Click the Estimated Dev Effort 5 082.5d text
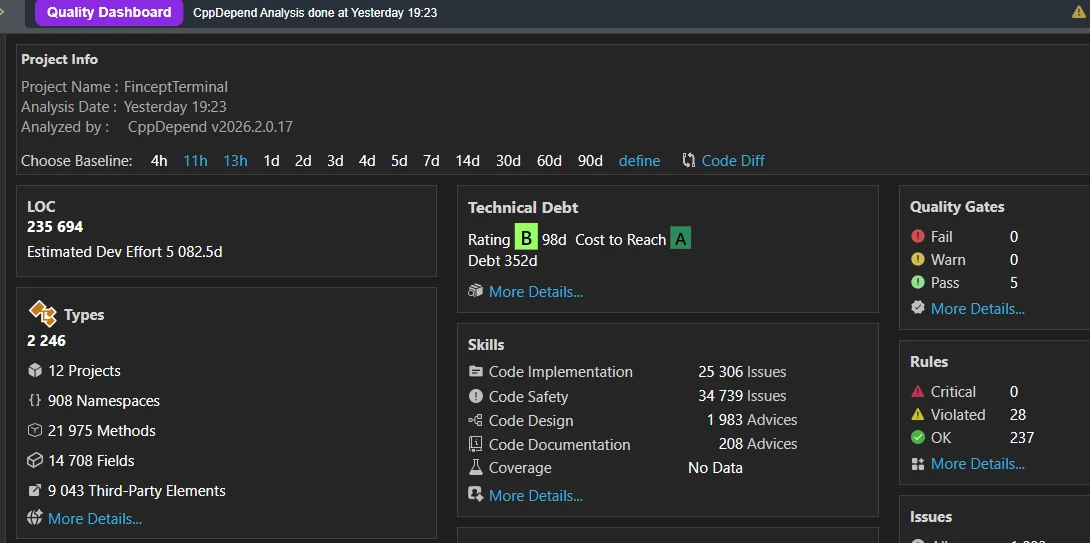Screen dimensions: 1090x543 (x=124, y=252)
